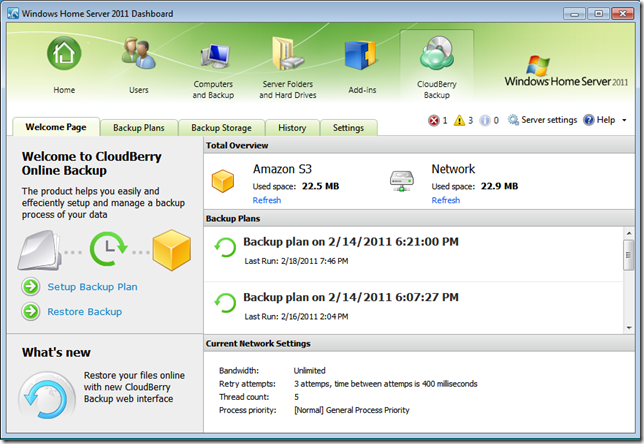Click the Amazon S3 yellow cube icon

point(223,181)
